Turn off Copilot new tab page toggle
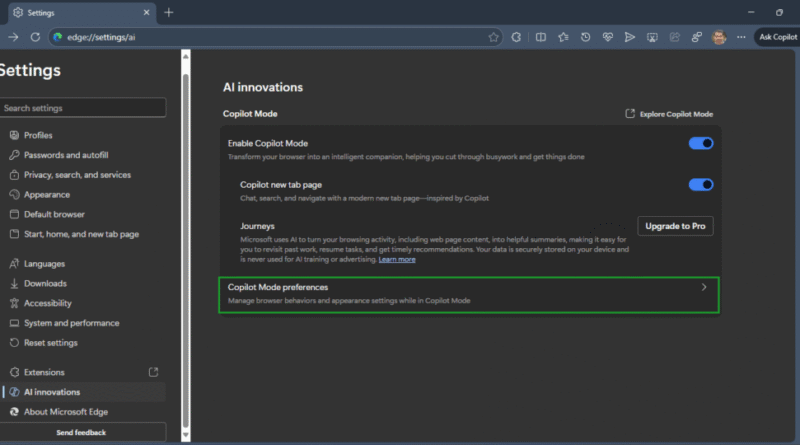This screenshot has width=800, height=445. click(x=701, y=184)
